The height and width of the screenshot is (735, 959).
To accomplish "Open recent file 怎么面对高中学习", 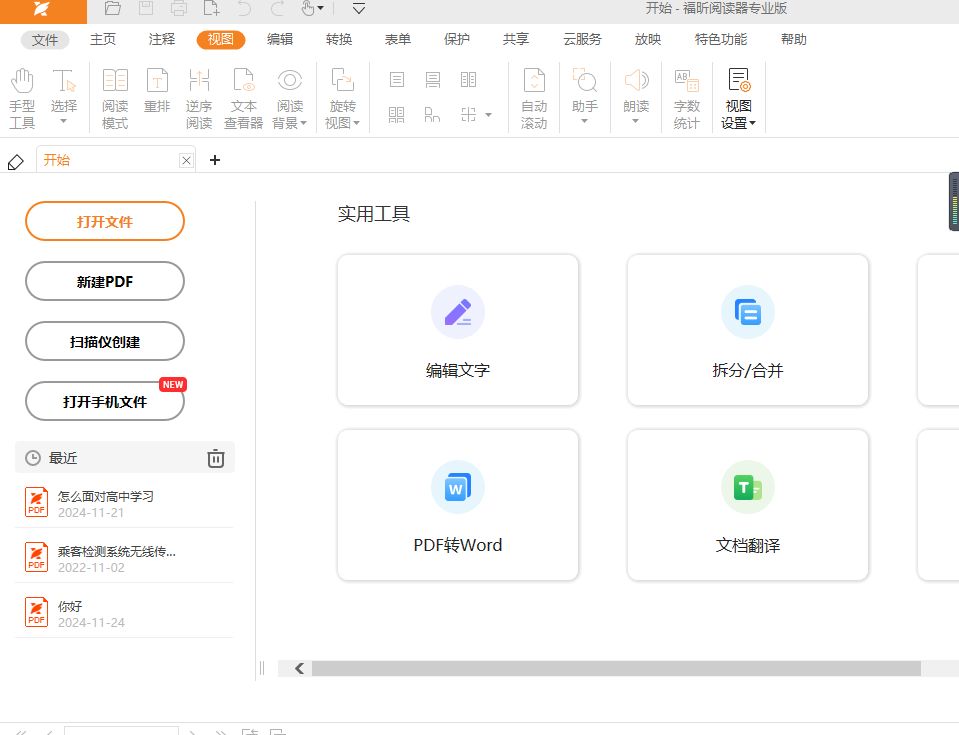I will click(105, 503).
